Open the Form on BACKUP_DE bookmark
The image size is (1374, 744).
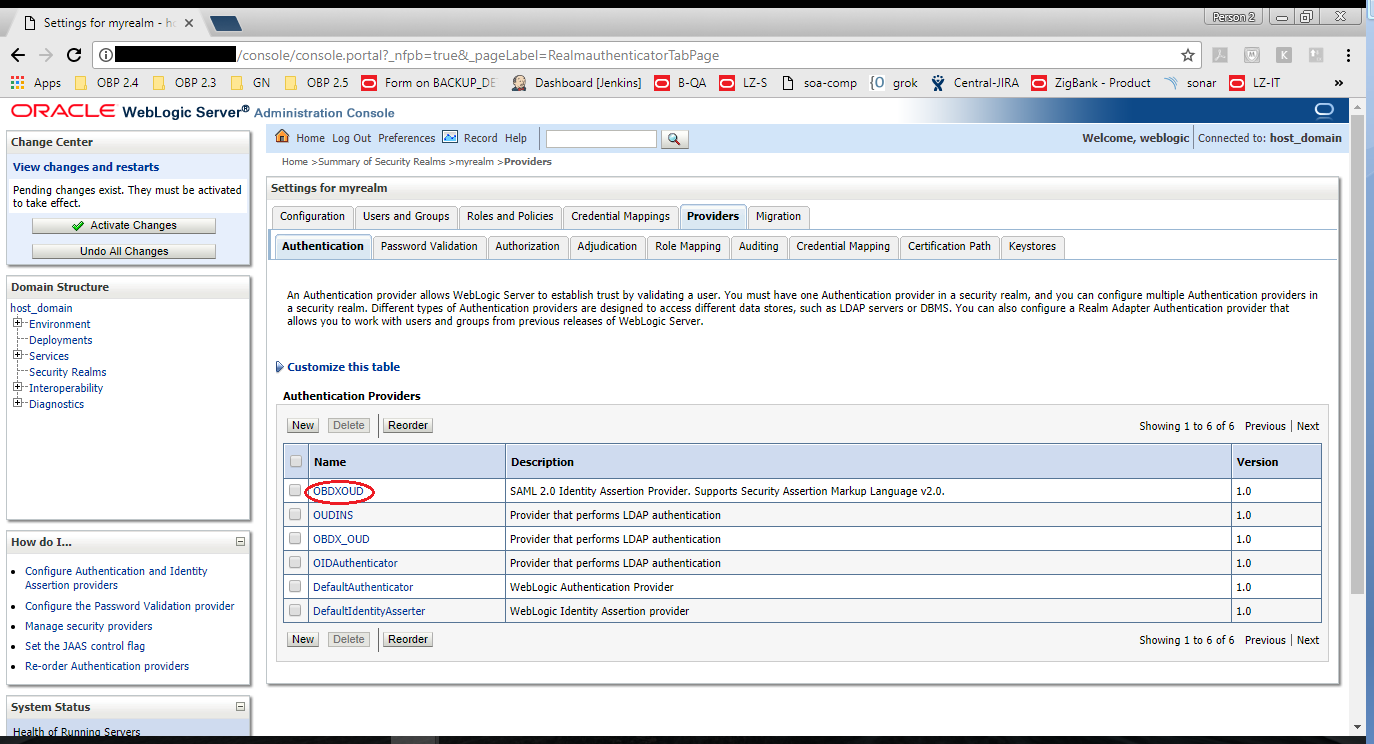[428, 83]
